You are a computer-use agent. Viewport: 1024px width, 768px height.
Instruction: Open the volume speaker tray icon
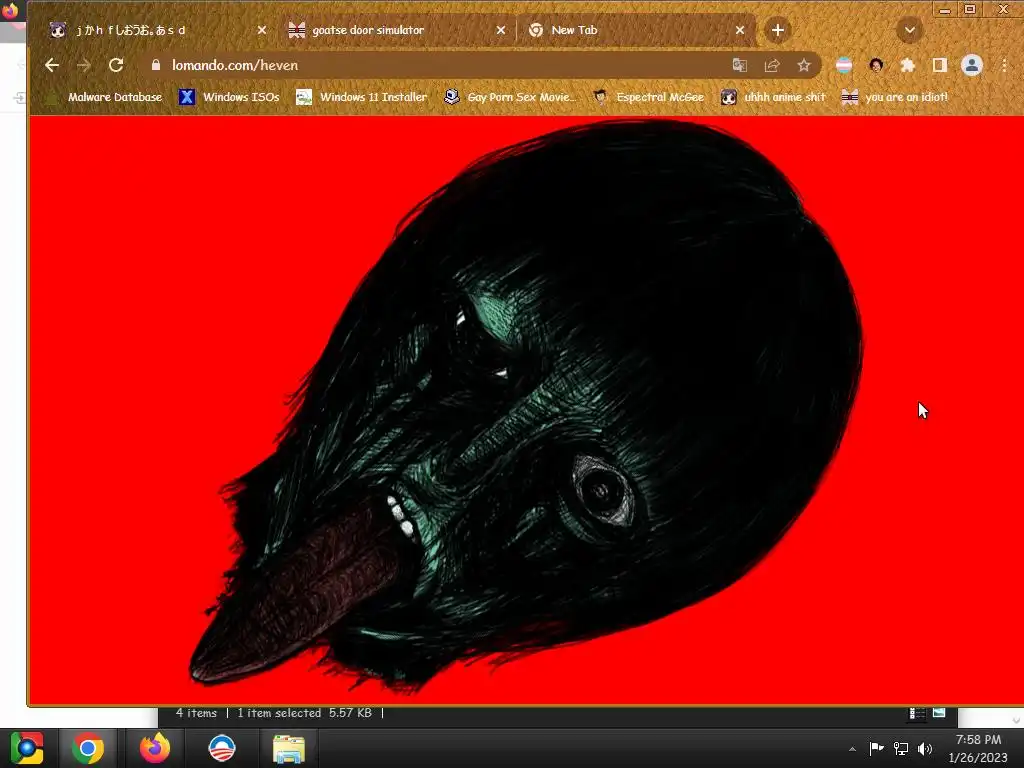point(925,748)
